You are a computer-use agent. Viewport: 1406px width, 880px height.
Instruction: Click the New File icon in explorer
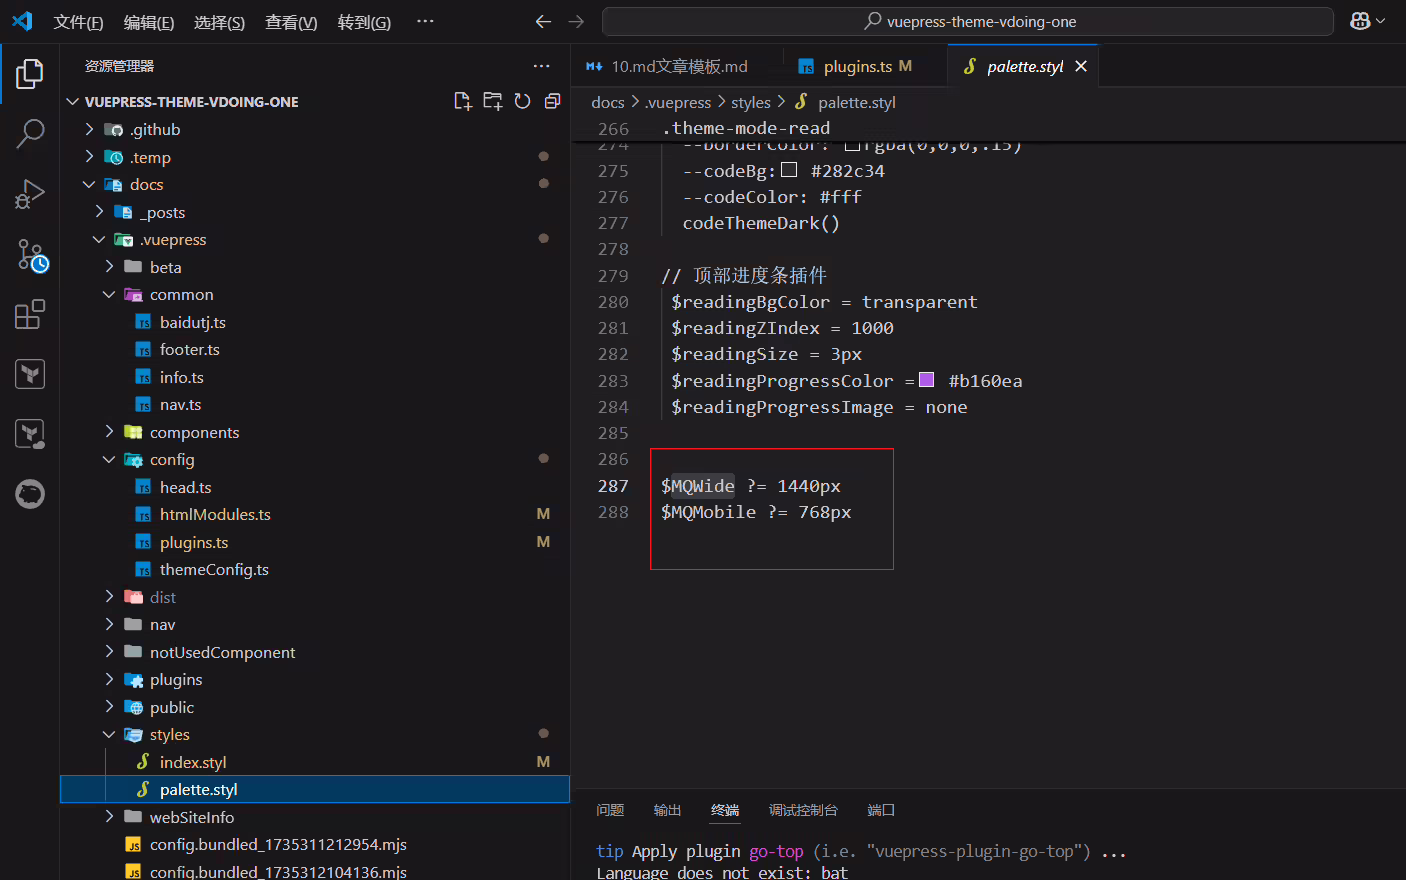point(463,101)
